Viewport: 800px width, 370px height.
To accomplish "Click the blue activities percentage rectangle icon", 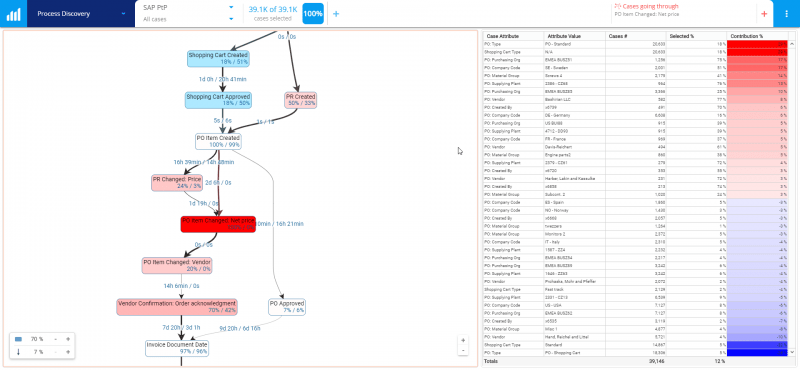I will [x=18, y=339].
